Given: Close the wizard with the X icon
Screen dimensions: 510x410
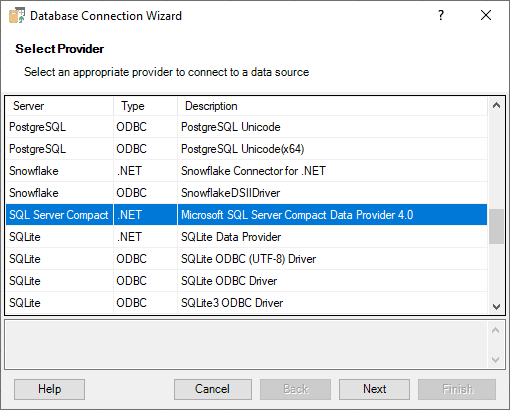Looking at the screenshot, I should coord(486,15).
